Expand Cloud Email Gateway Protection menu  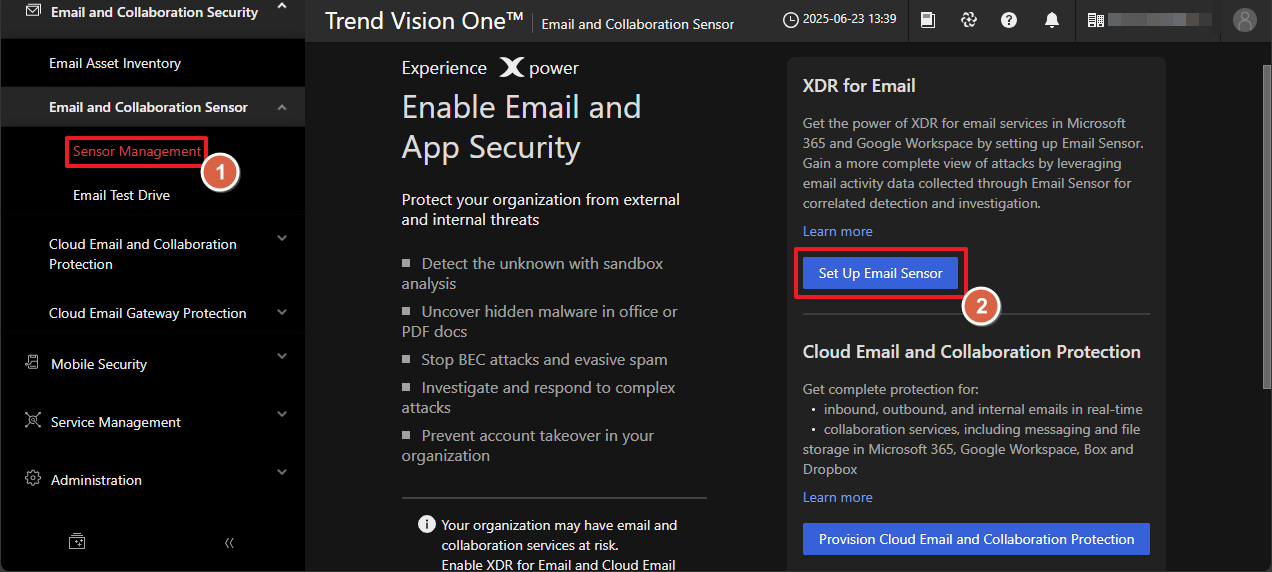282,313
